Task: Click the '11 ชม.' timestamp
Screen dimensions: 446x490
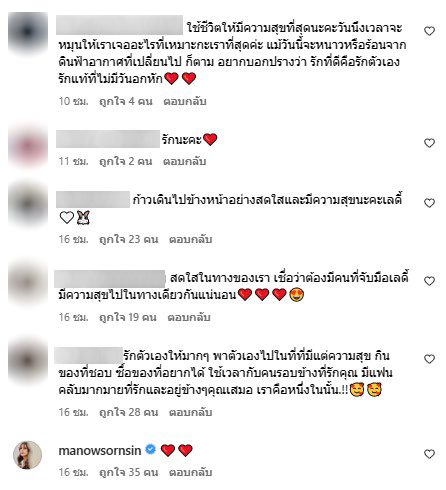Action: pyautogui.click(x=73, y=161)
